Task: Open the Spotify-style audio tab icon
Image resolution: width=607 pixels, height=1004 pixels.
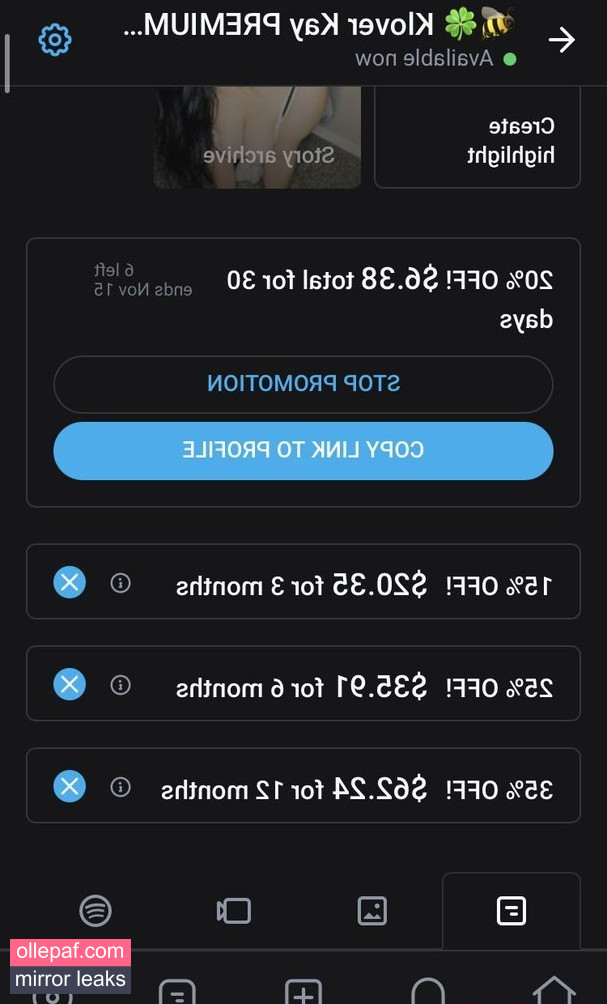Action: [95, 910]
